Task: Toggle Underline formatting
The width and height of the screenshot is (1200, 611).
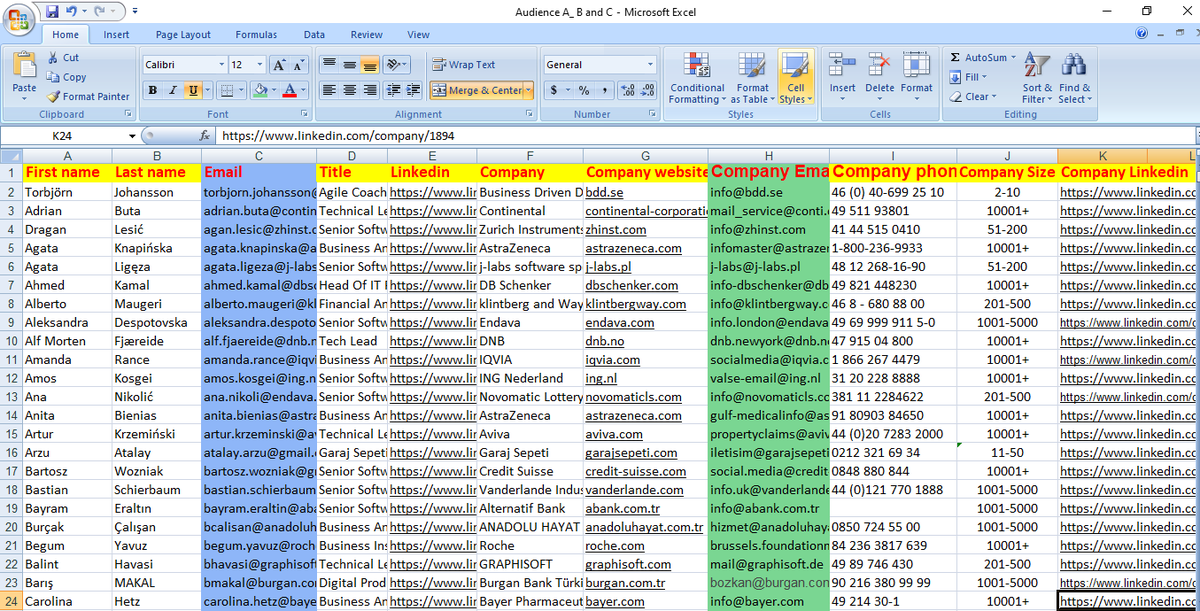Action: tap(192, 90)
